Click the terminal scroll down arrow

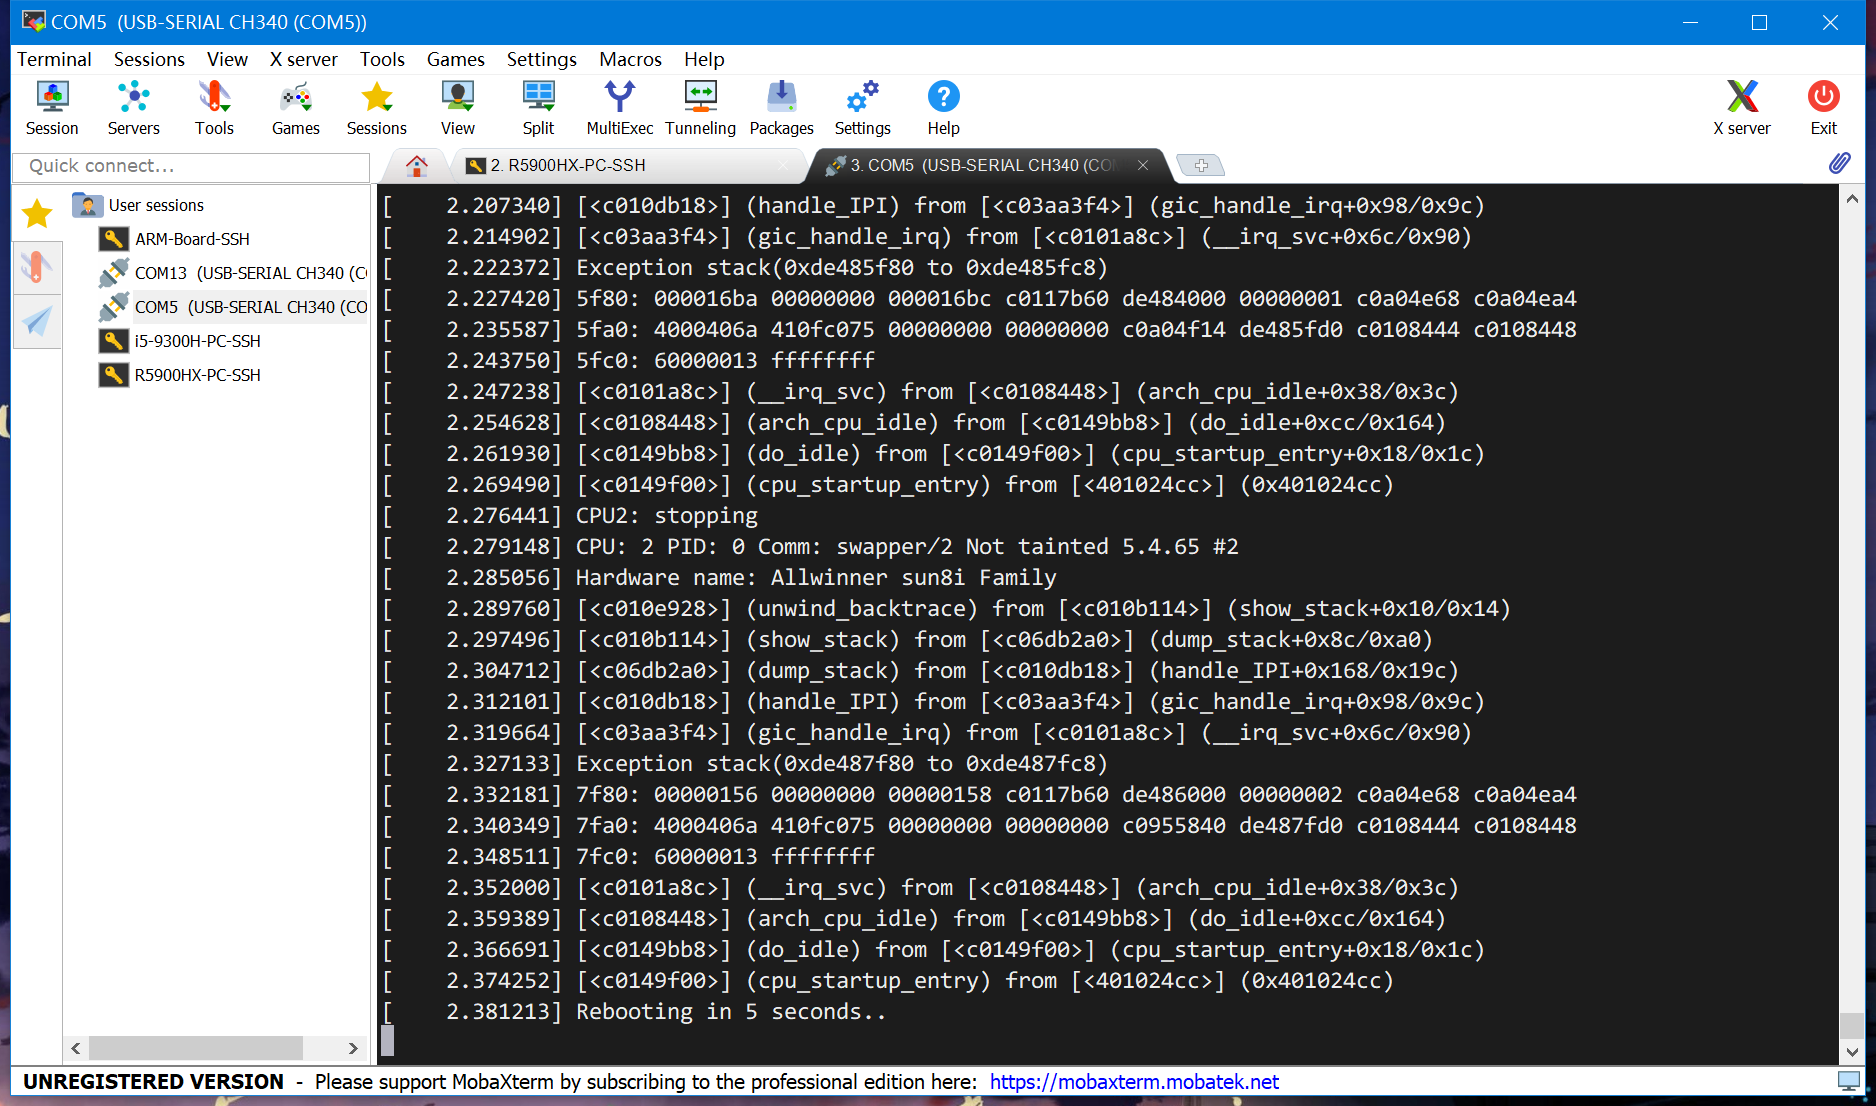pyautogui.click(x=1852, y=1052)
